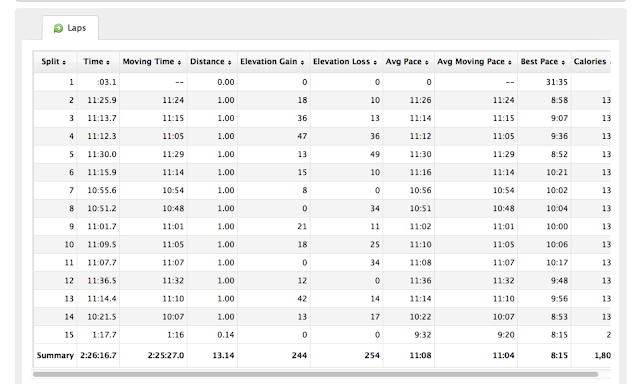Select split 2 time '11:25.9'
Viewport: 640px width, 384px height.
click(102, 100)
